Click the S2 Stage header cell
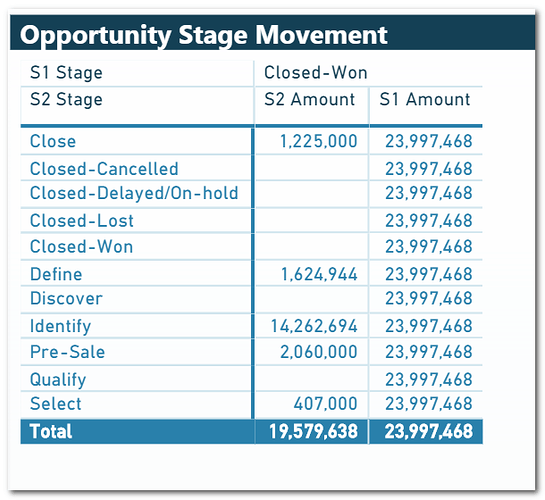Screen dimensions: 545x500 pos(66,99)
